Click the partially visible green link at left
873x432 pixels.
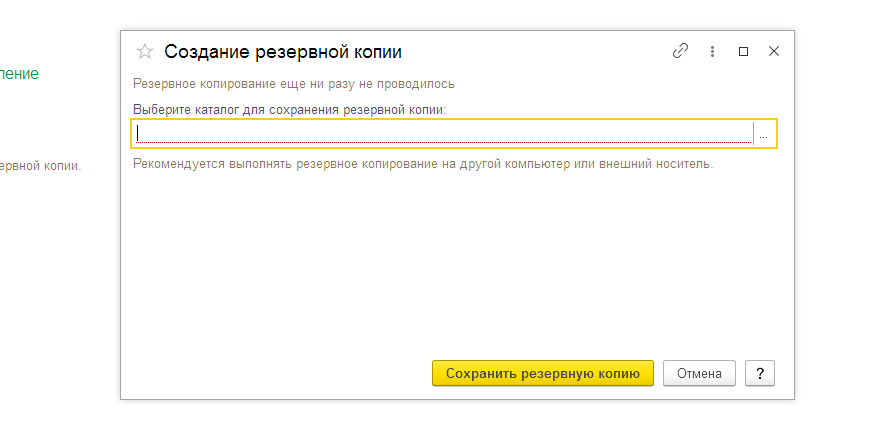20,73
